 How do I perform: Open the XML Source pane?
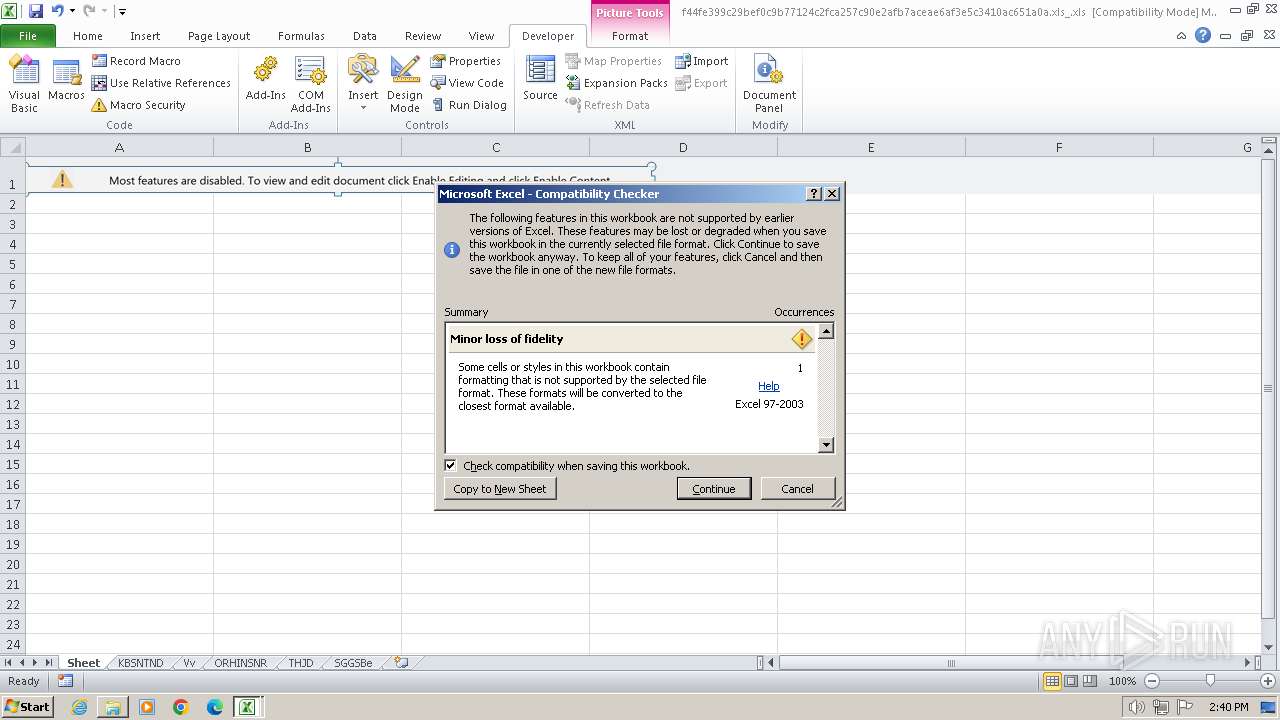(540, 80)
